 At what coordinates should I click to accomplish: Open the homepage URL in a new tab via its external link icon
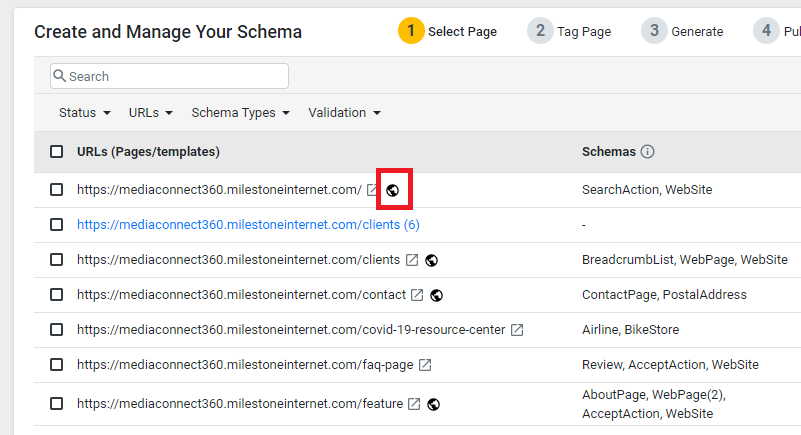372,190
